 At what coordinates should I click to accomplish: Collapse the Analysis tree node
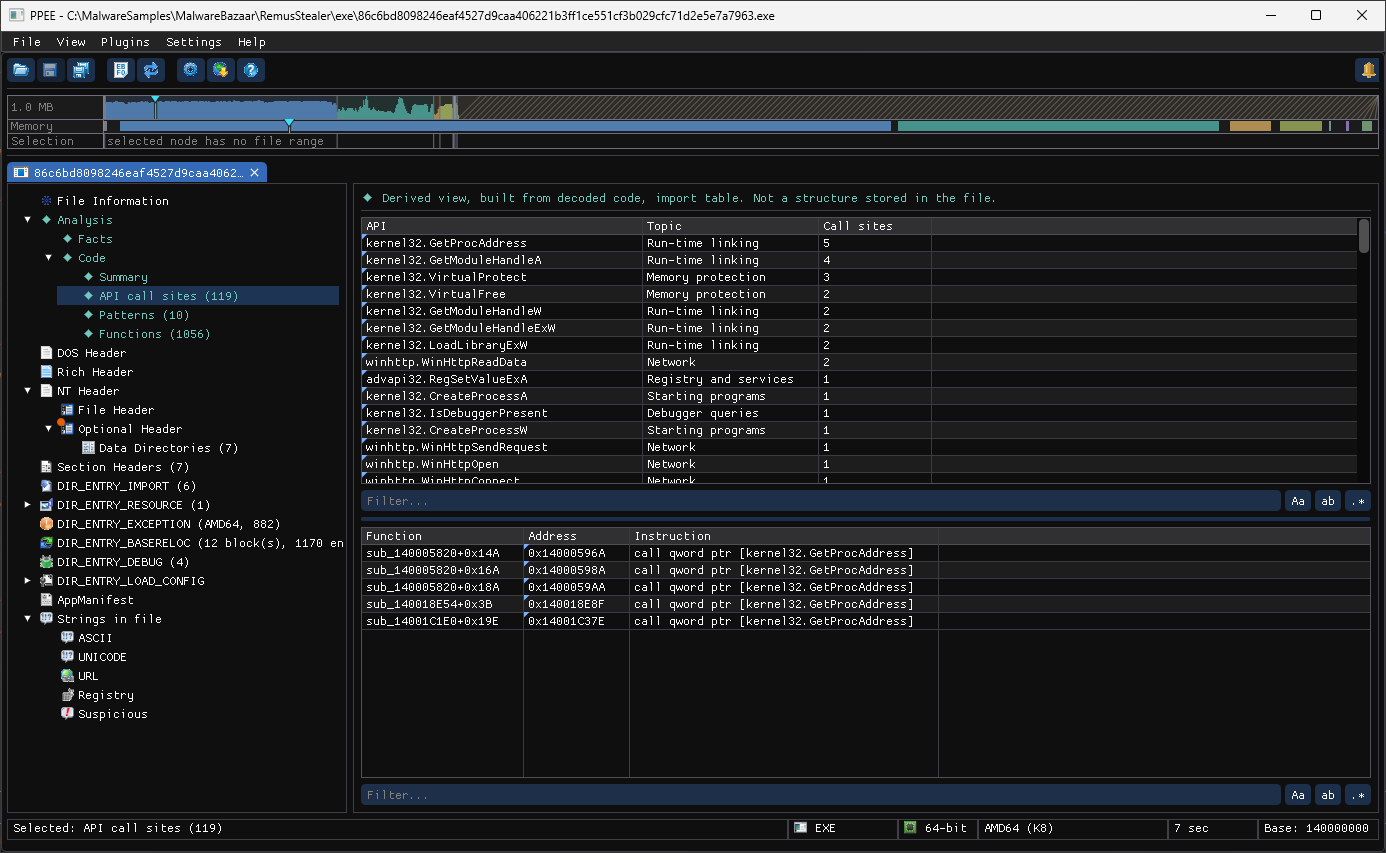pos(28,220)
